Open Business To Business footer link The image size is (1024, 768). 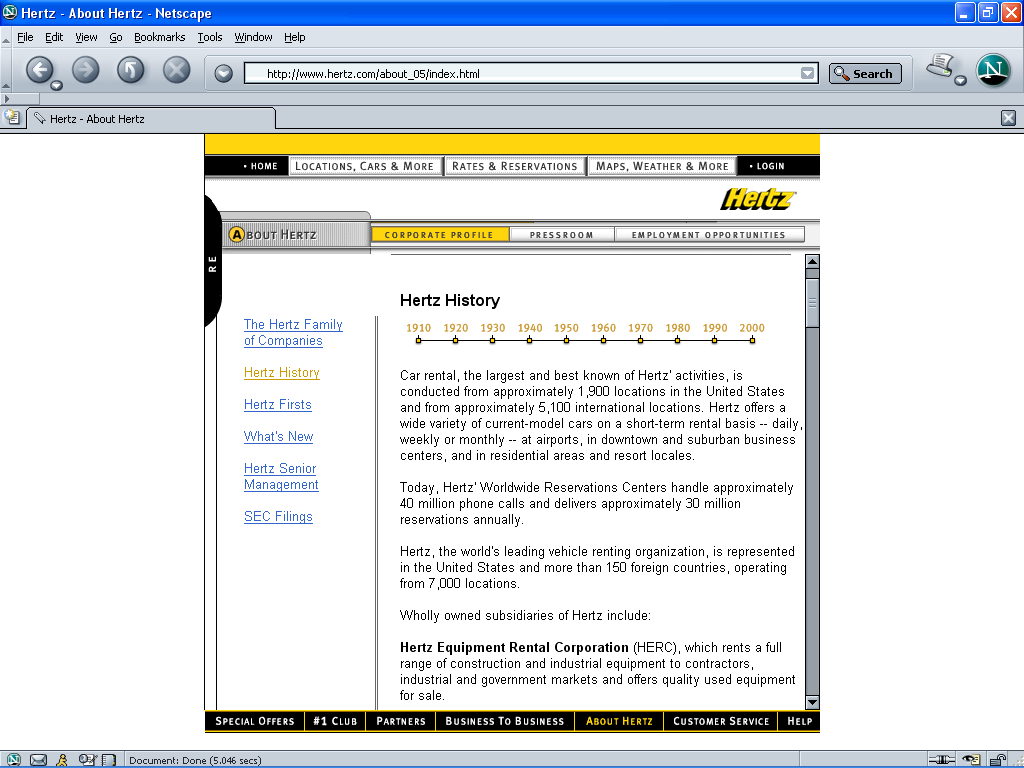click(505, 721)
